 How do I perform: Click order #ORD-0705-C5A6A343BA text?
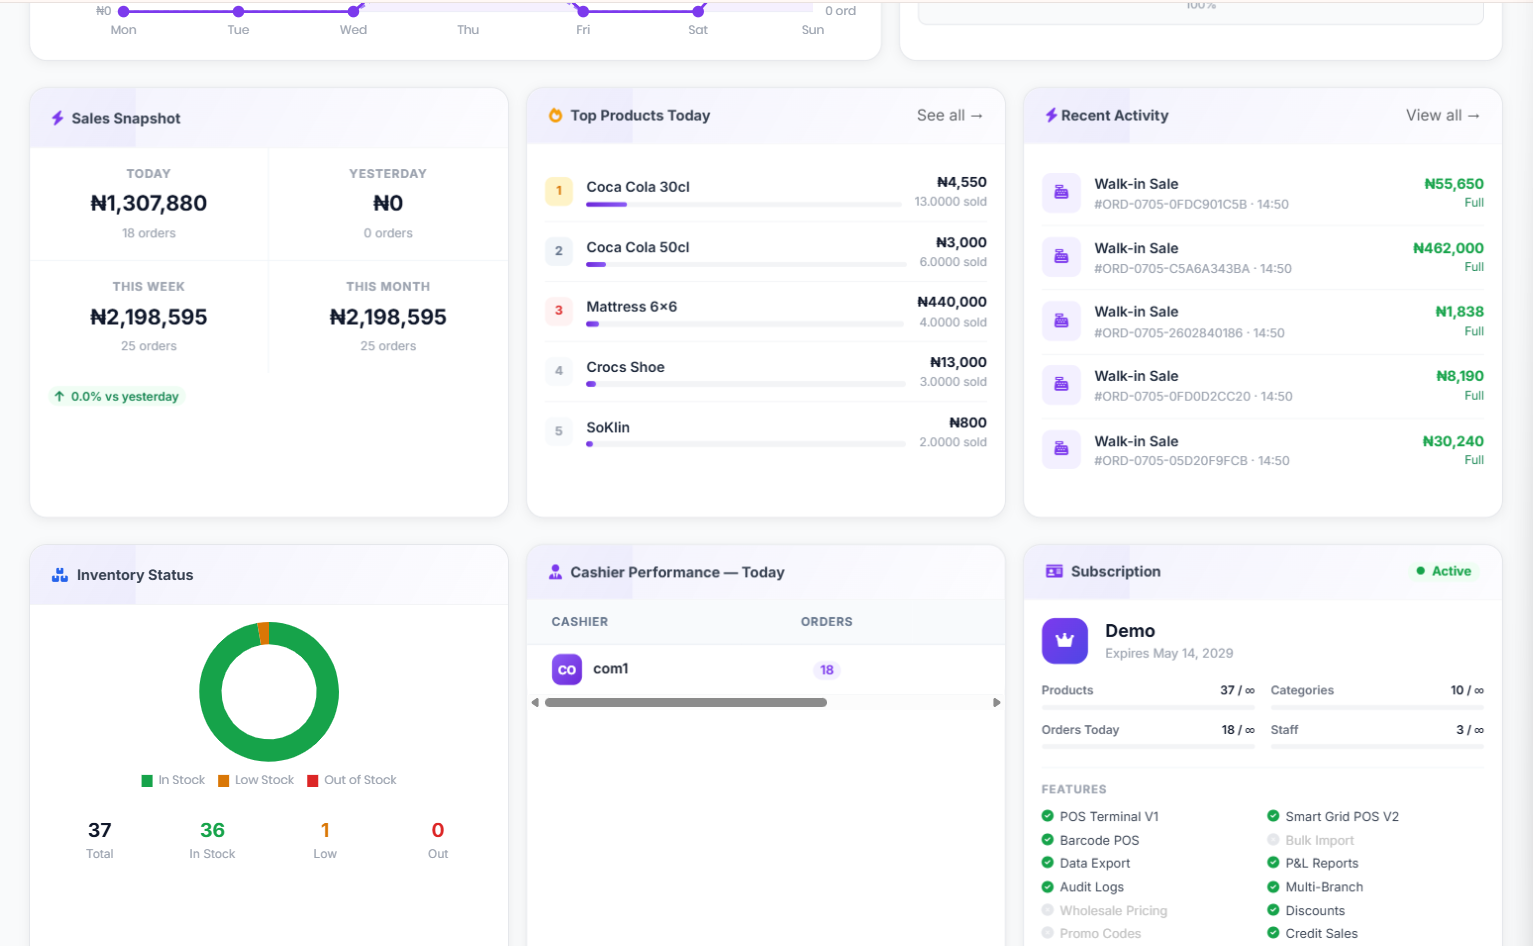tap(1173, 269)
